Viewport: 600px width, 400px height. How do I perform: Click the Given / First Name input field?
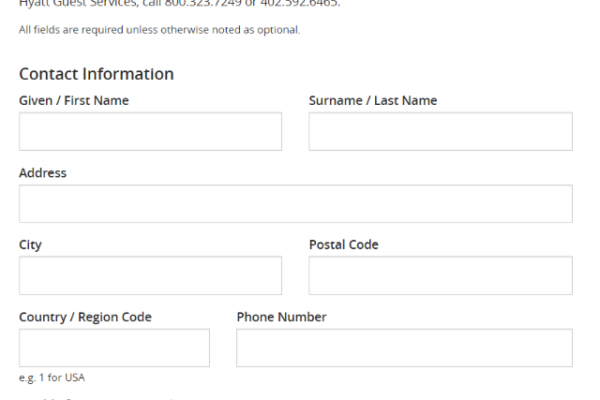pyautogui.click(x=150, y=131)
